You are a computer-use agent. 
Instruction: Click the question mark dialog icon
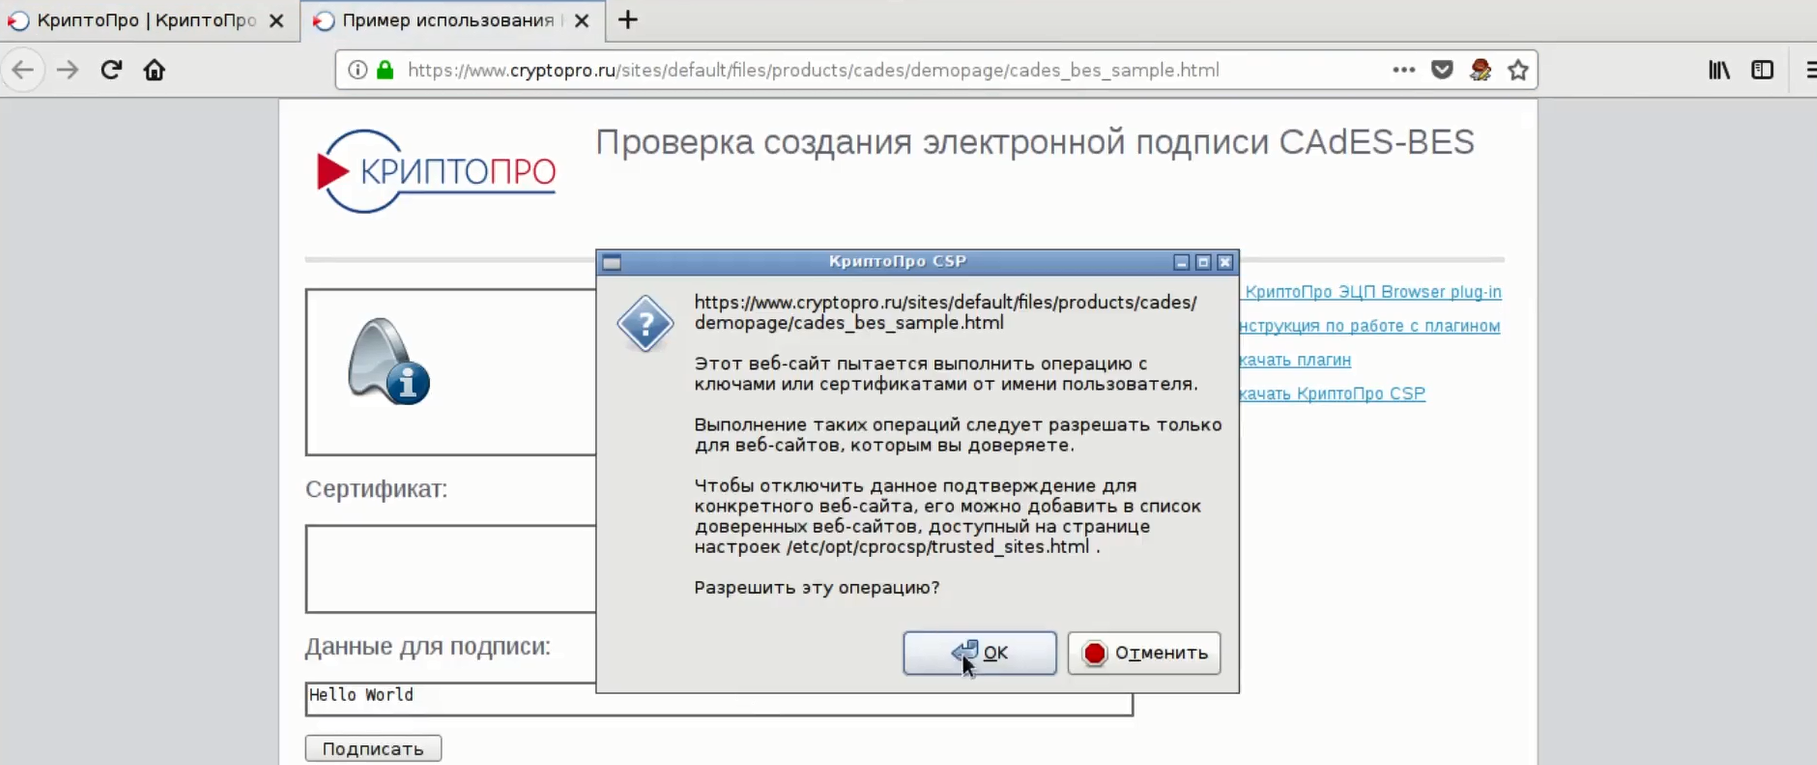coord(645,323)
